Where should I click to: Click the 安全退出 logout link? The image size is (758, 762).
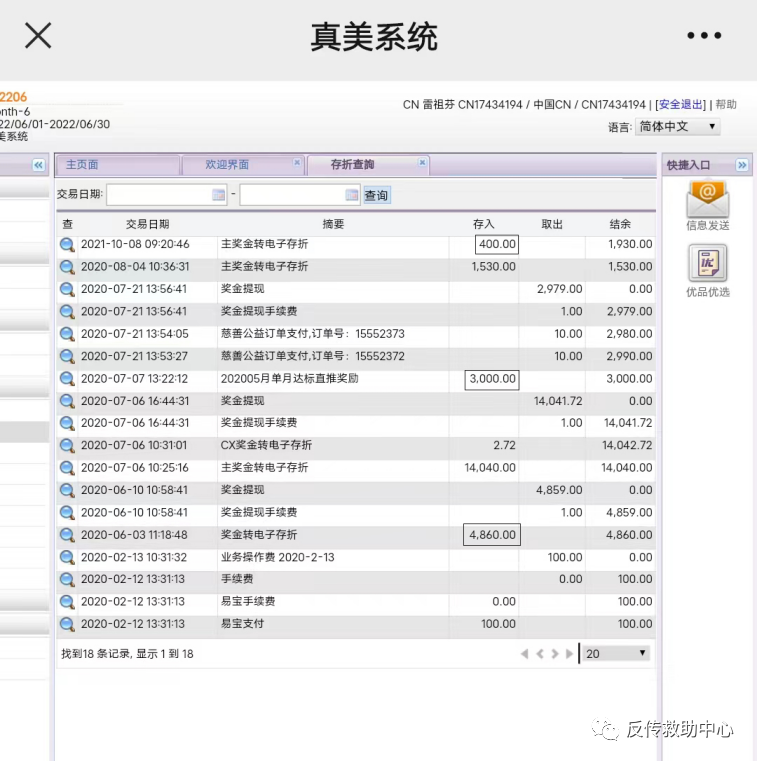(x=681, y=105)
